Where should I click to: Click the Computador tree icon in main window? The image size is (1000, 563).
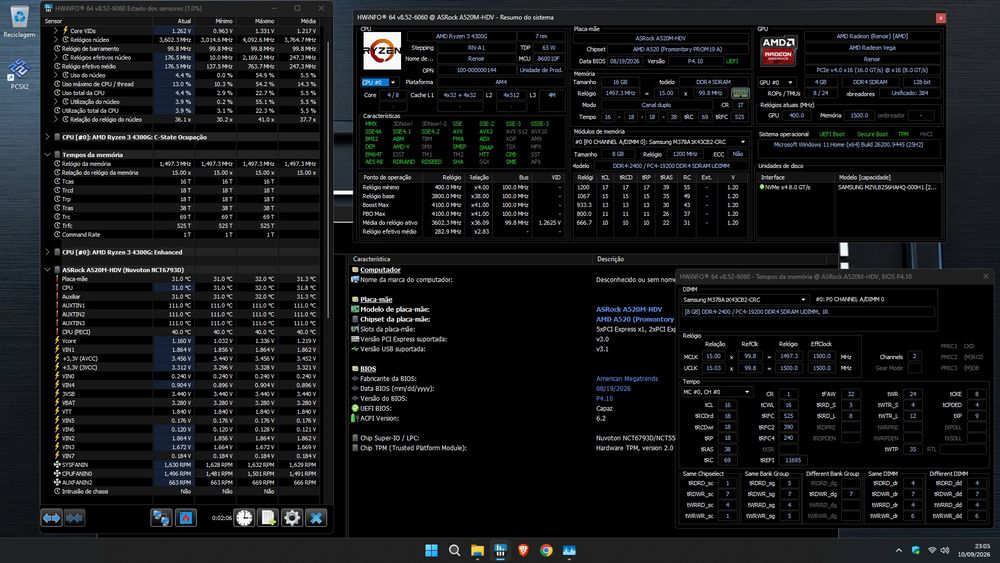tap(355, 270)
